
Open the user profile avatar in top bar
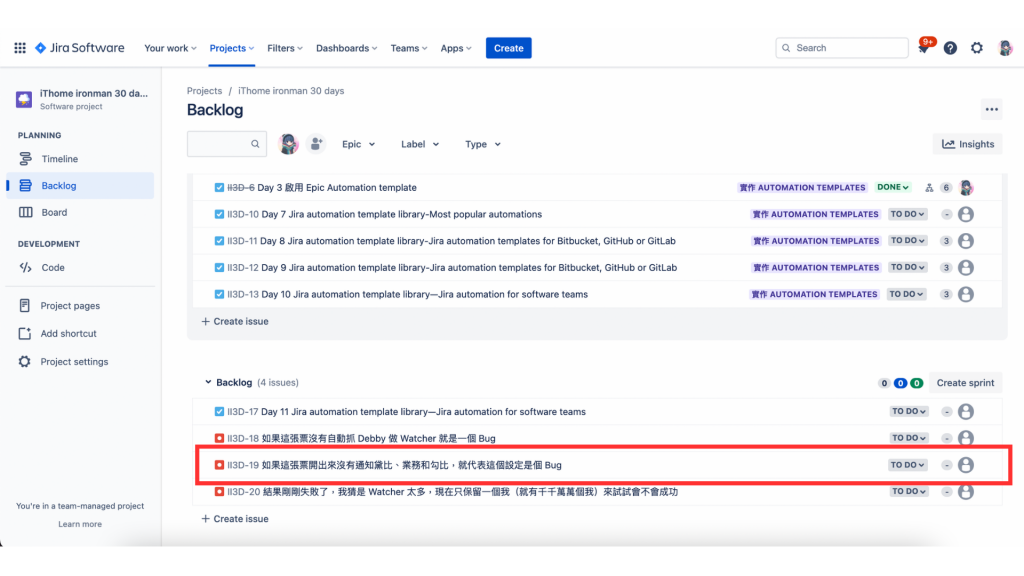coord(1006,48)
